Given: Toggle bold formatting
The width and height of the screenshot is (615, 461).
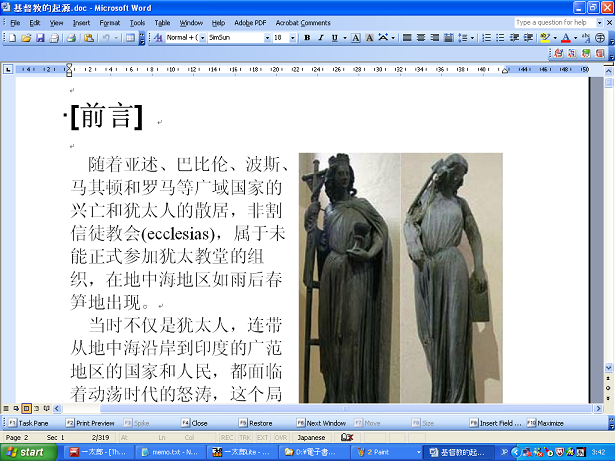Looking at the screenshot, I should [307, 38].
